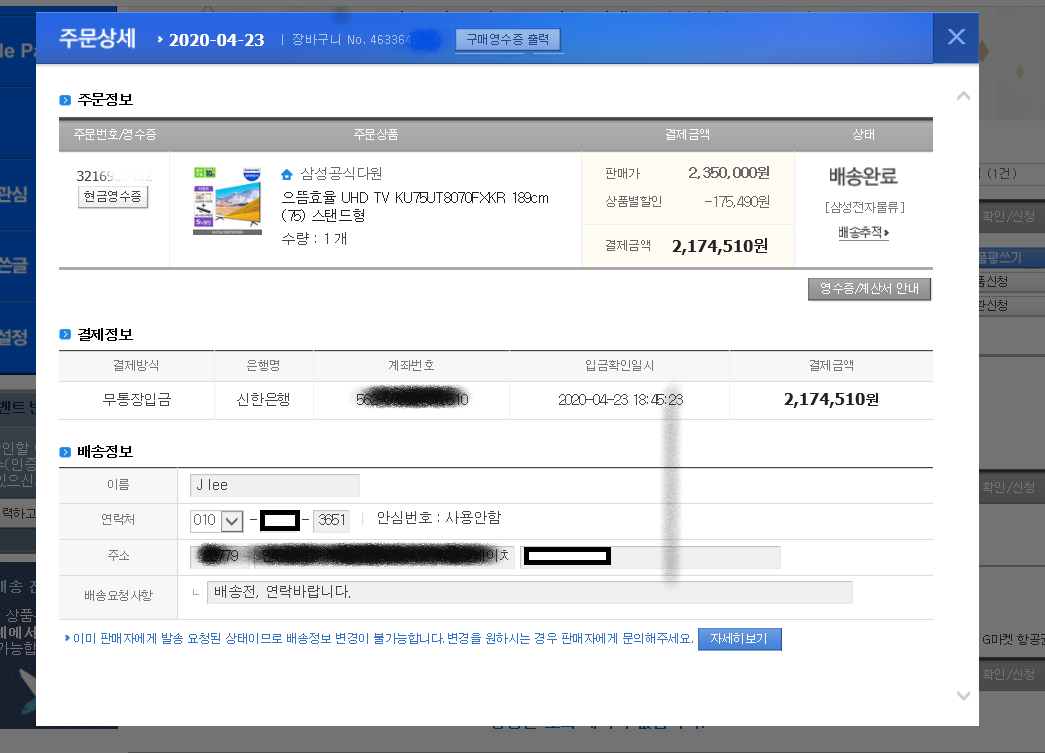The width and height of the screenshot is (1045, 753).
Task: Open the 현금영수증 receipt button
Action: coord(113,197)
